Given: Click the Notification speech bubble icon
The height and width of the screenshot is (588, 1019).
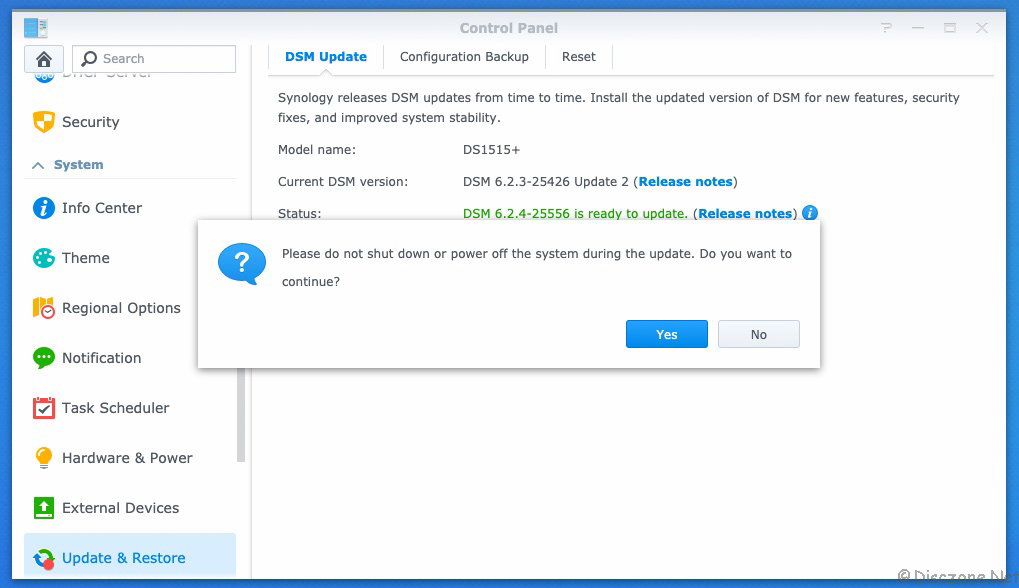Looking at the screenshot, I should point(44,358).
